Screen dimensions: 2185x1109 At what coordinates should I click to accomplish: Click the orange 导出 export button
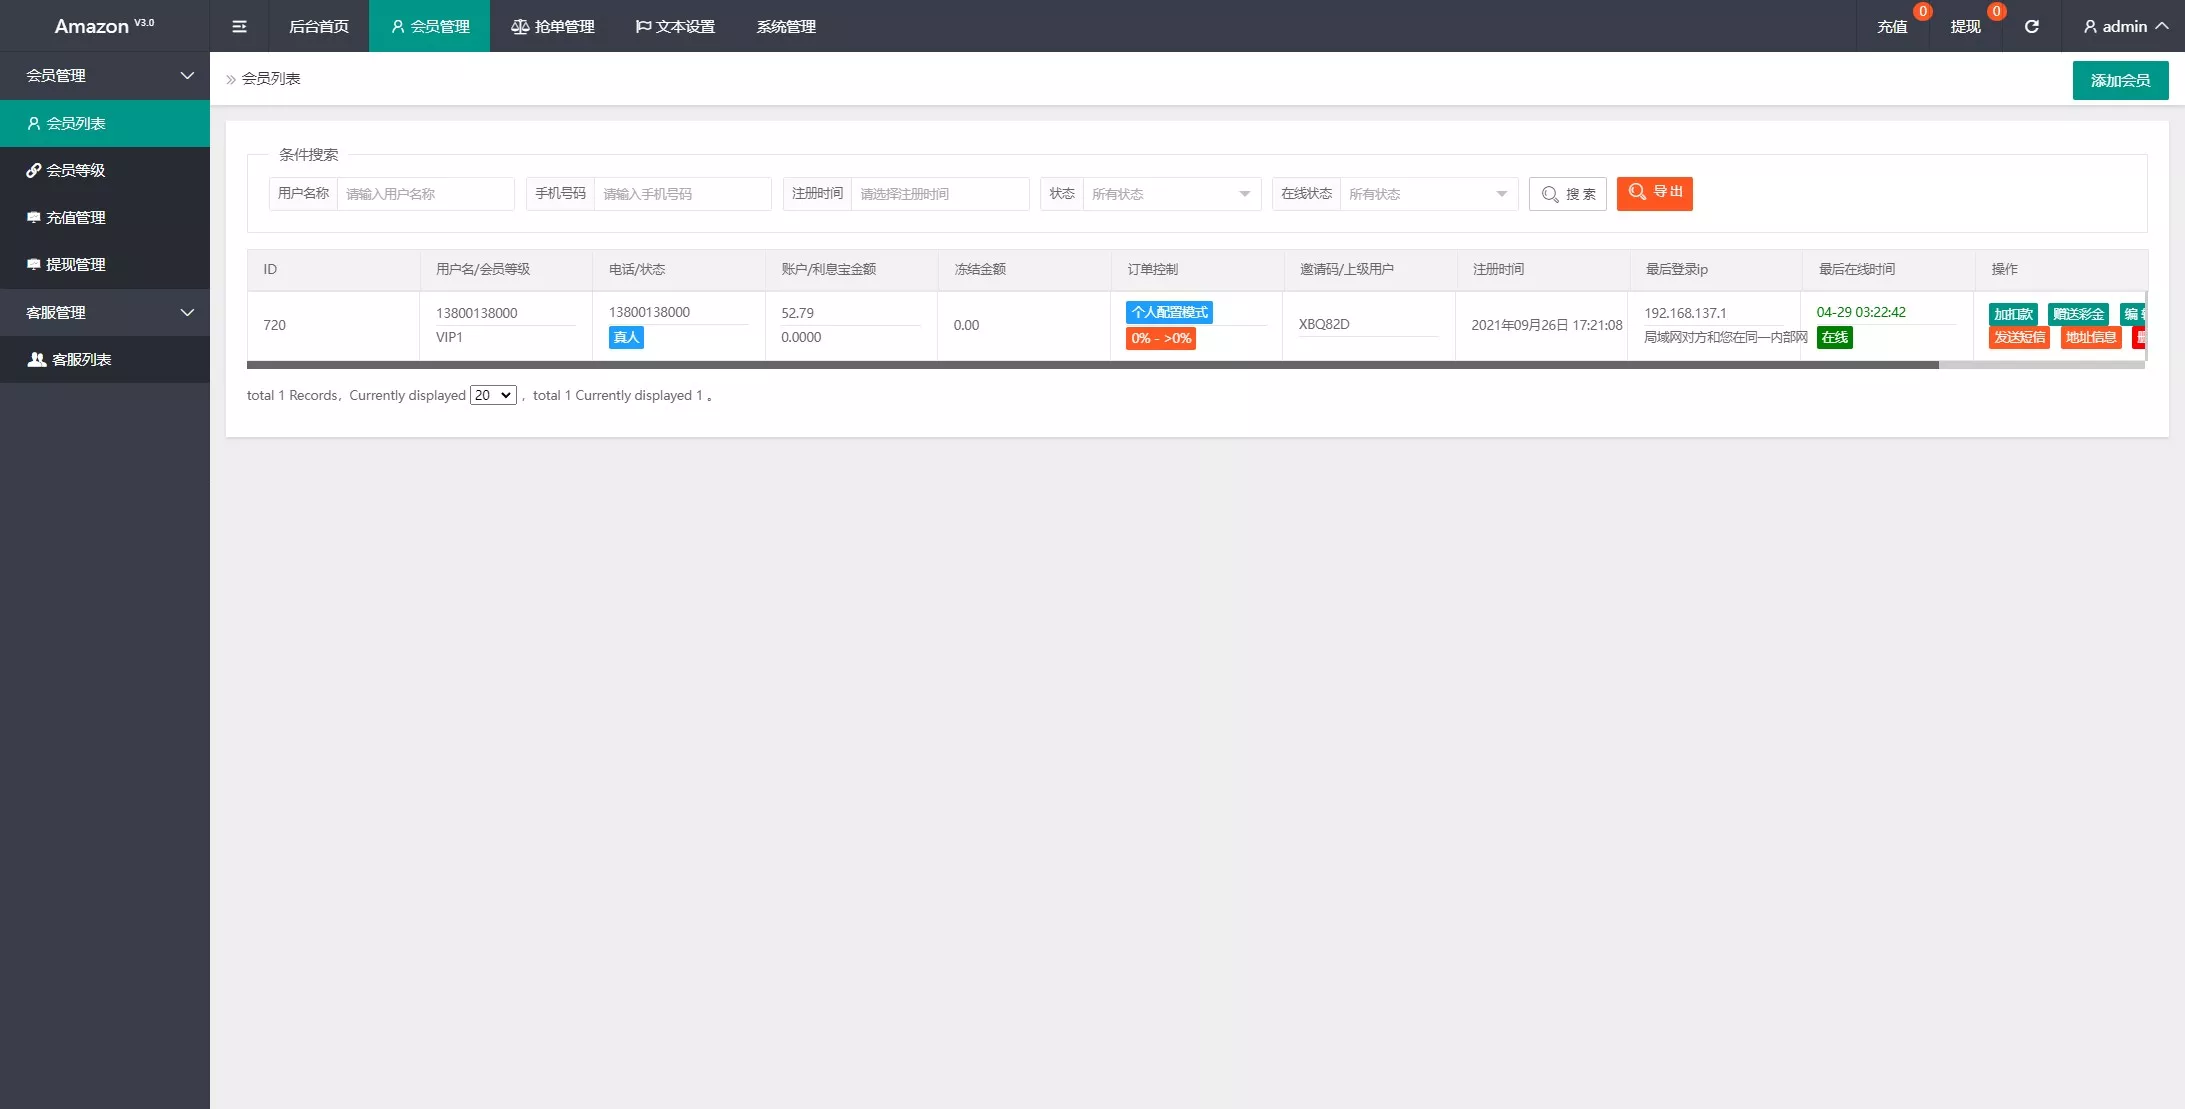click(x=1654, y=192)
